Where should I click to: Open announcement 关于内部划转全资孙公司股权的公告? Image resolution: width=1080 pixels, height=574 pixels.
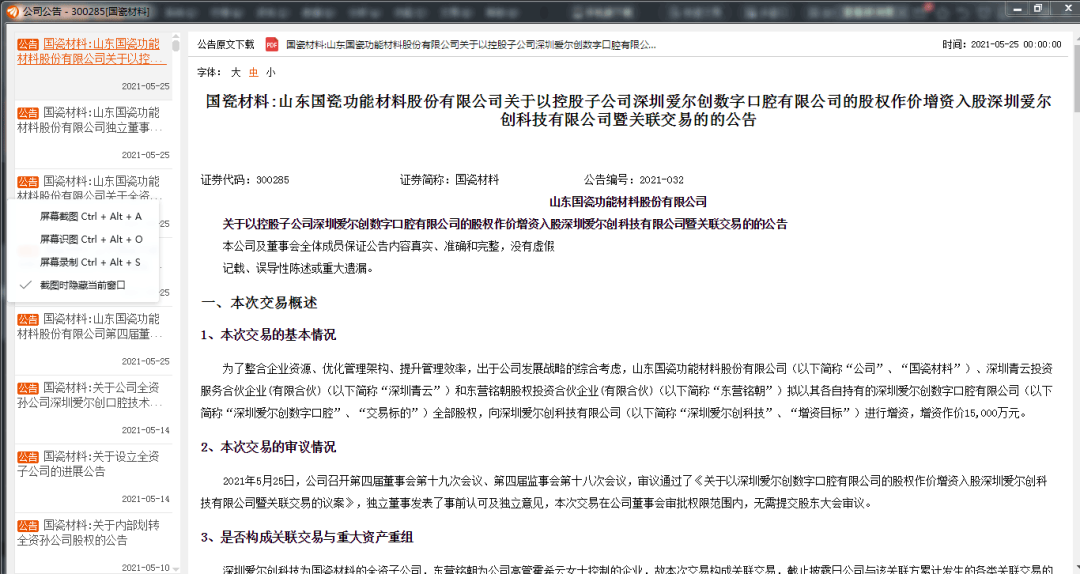[94, 544]
